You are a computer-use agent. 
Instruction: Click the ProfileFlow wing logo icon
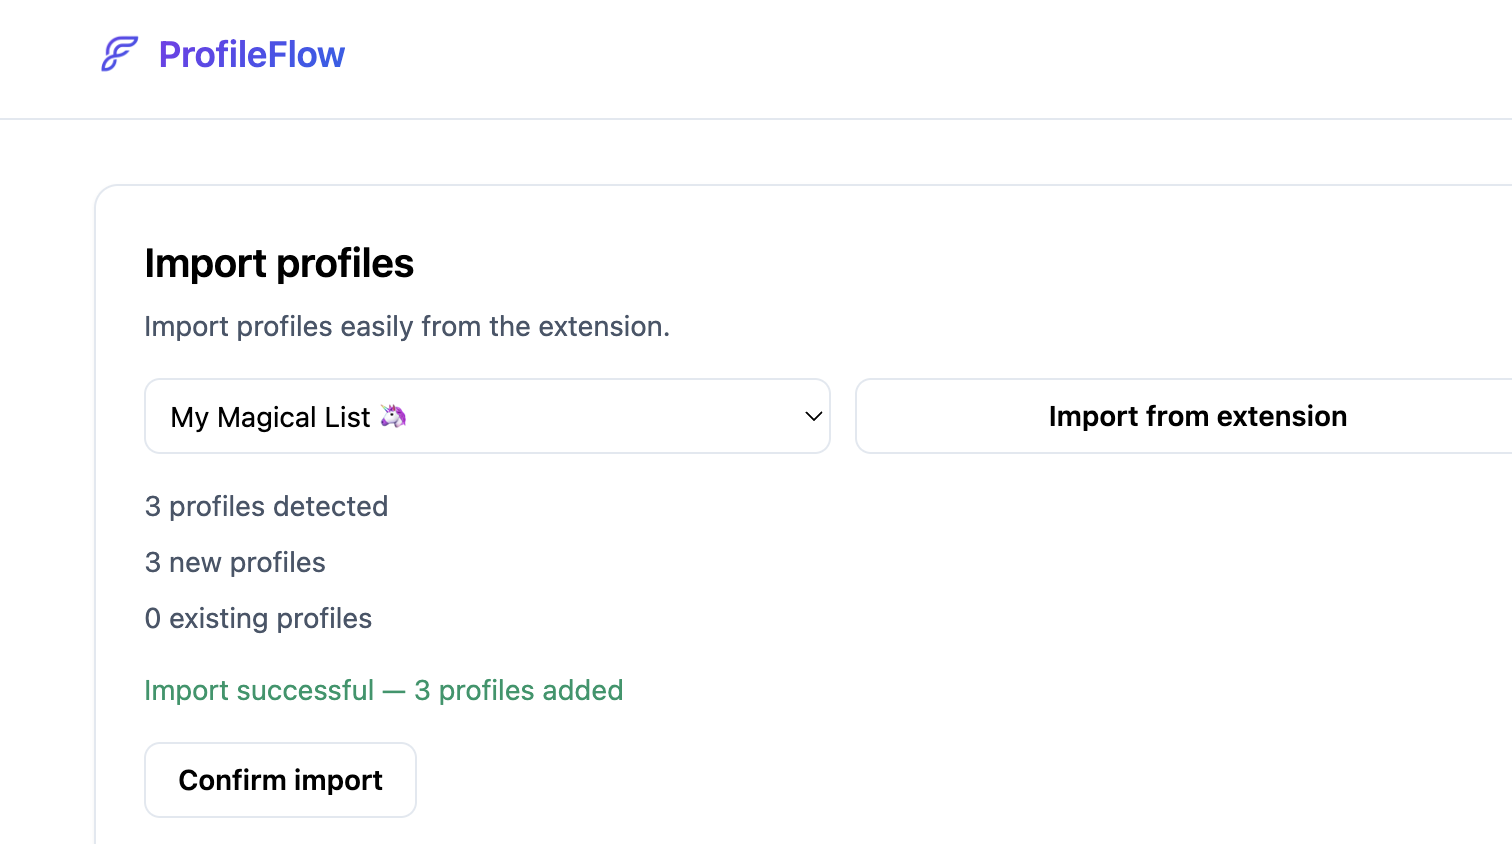tap(119, 54)
